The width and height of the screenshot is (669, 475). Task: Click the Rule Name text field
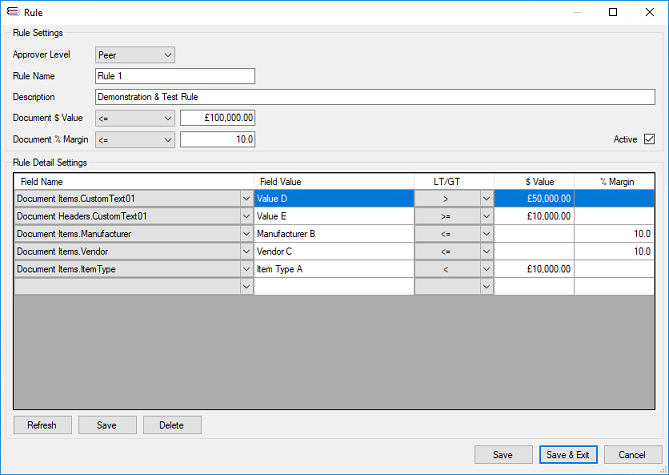[x=175, y=76]
